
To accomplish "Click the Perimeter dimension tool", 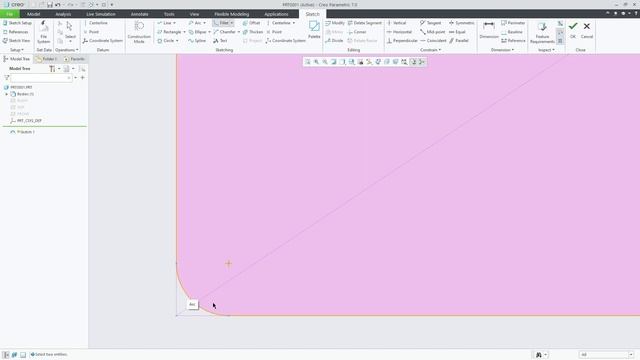I will (x=513, y=23).
